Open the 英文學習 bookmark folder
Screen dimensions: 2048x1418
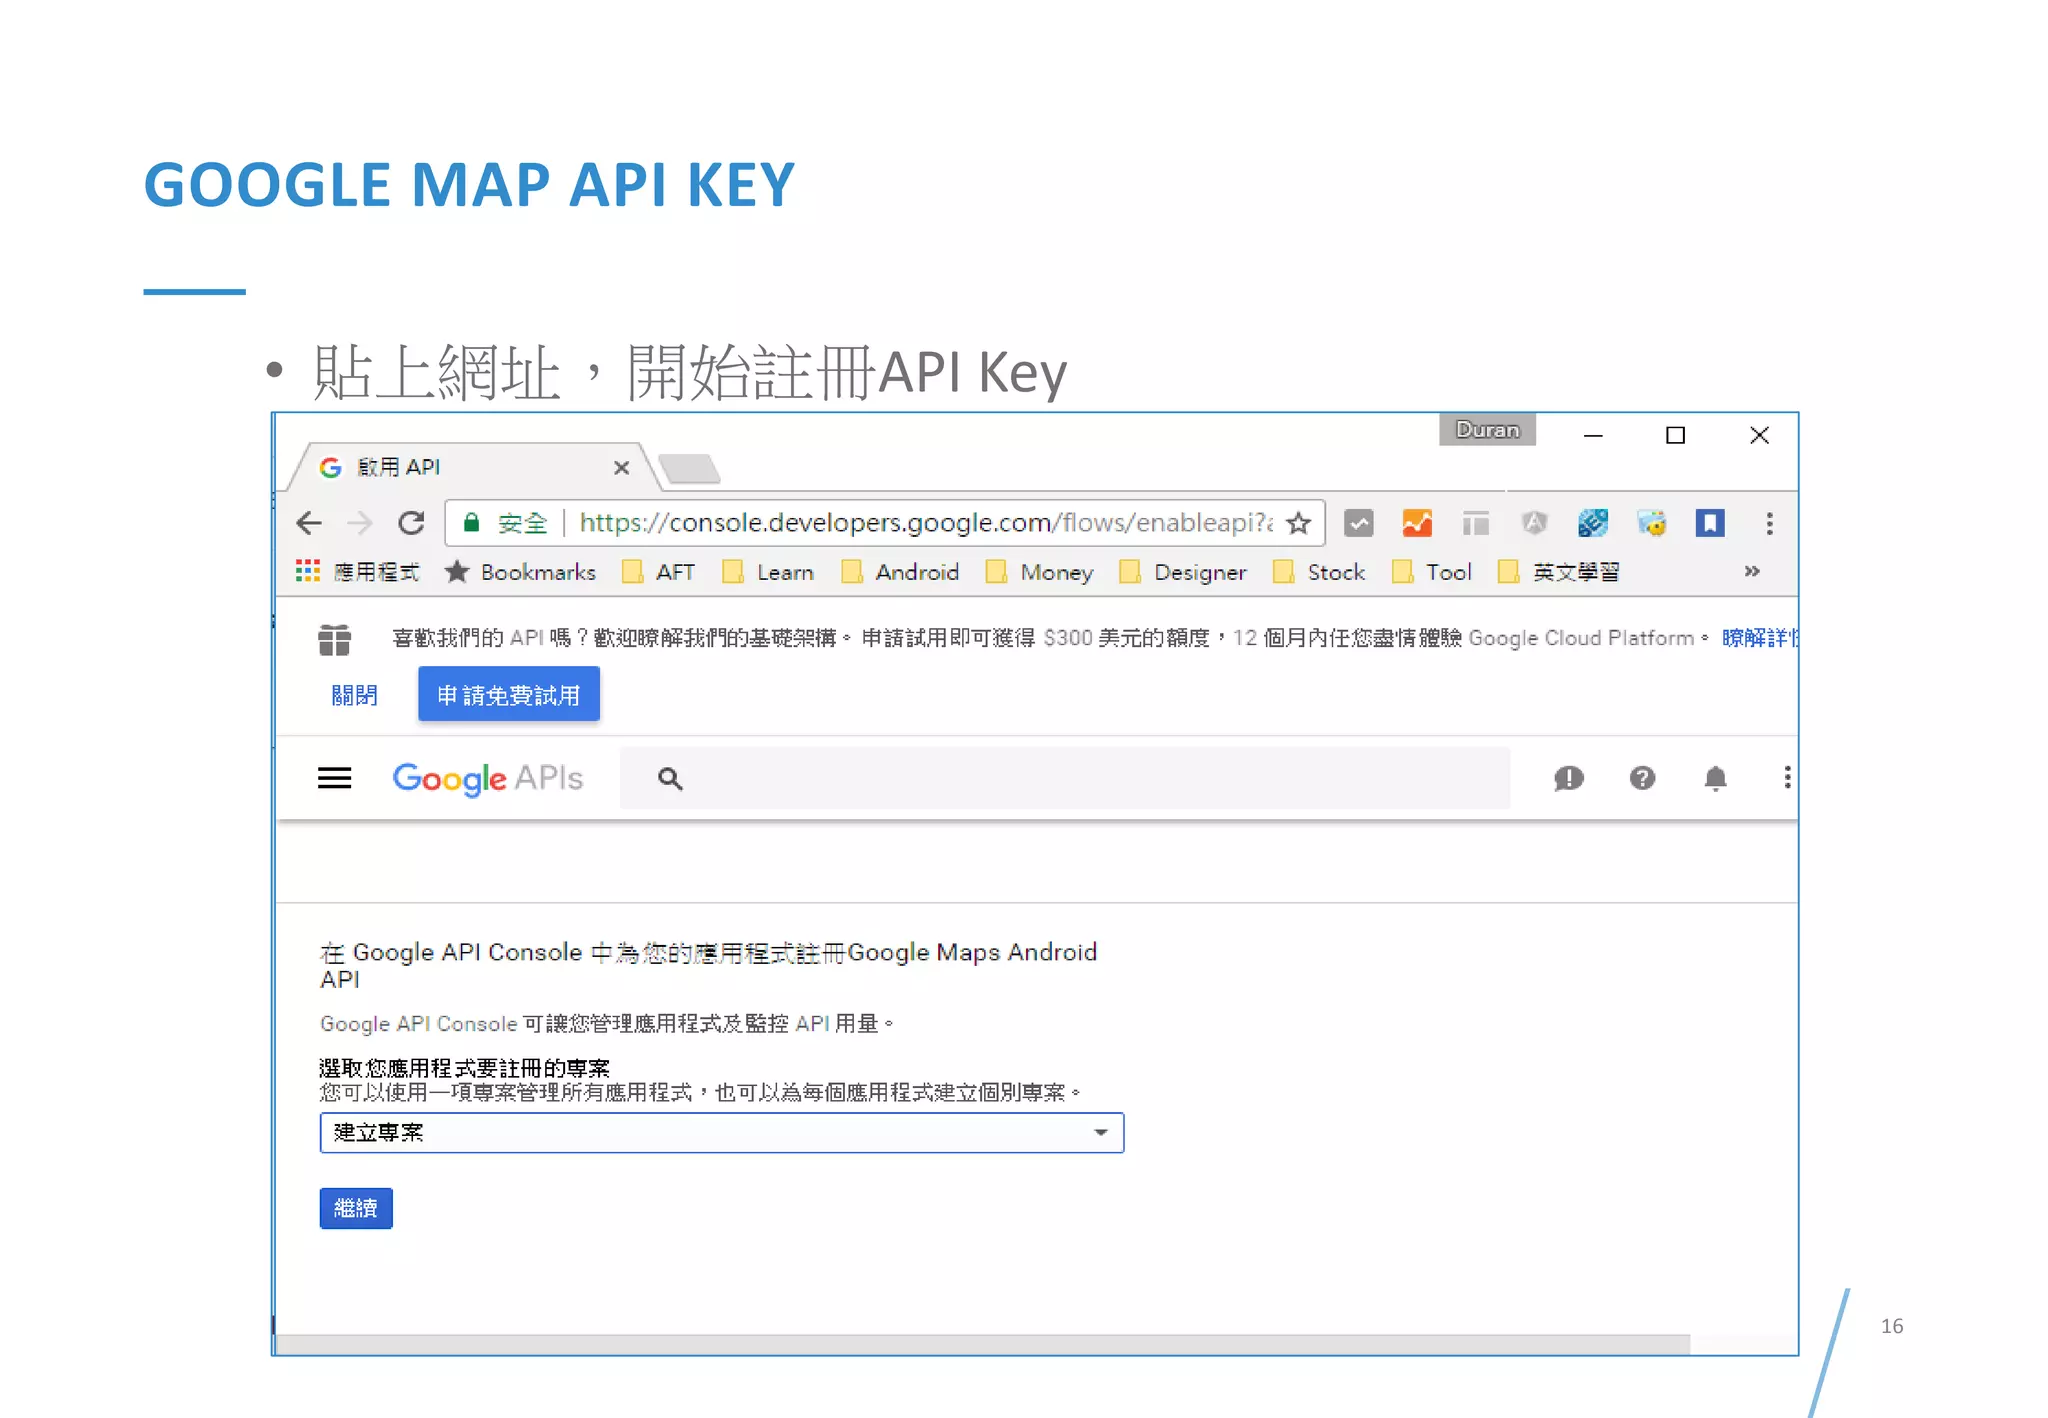coord(1559,572)
